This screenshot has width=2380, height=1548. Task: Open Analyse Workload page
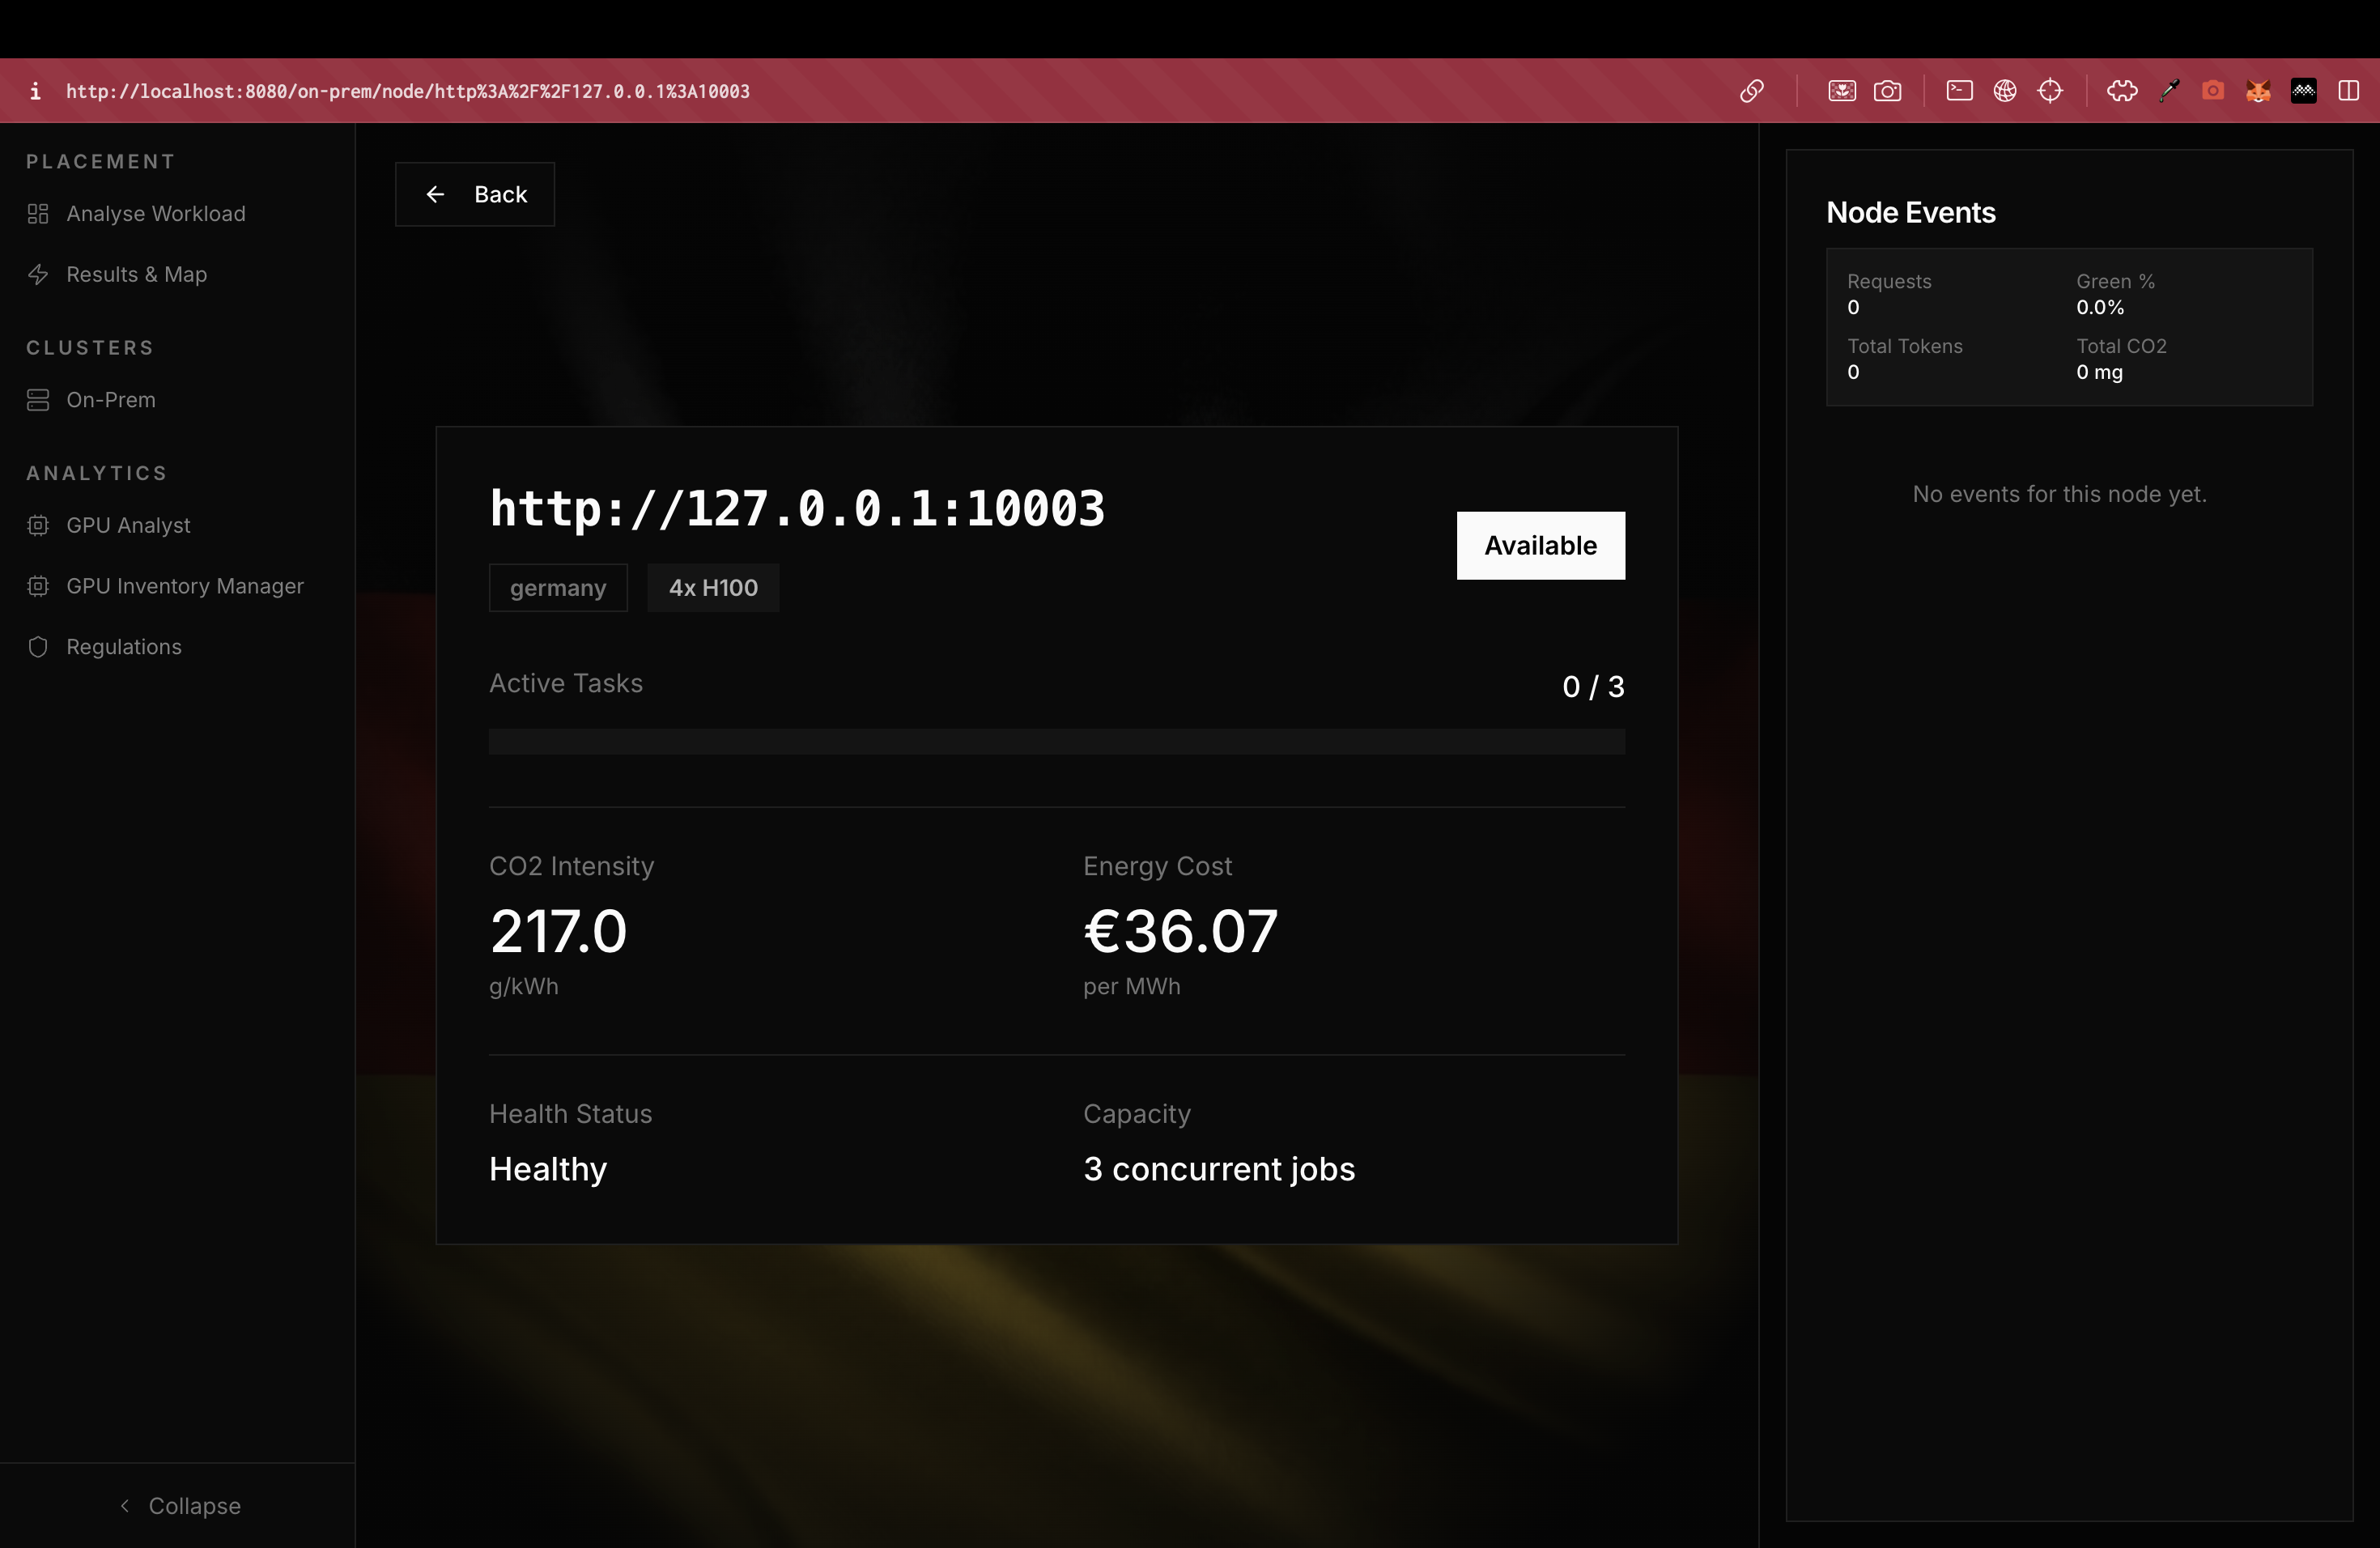pos(155,214)
